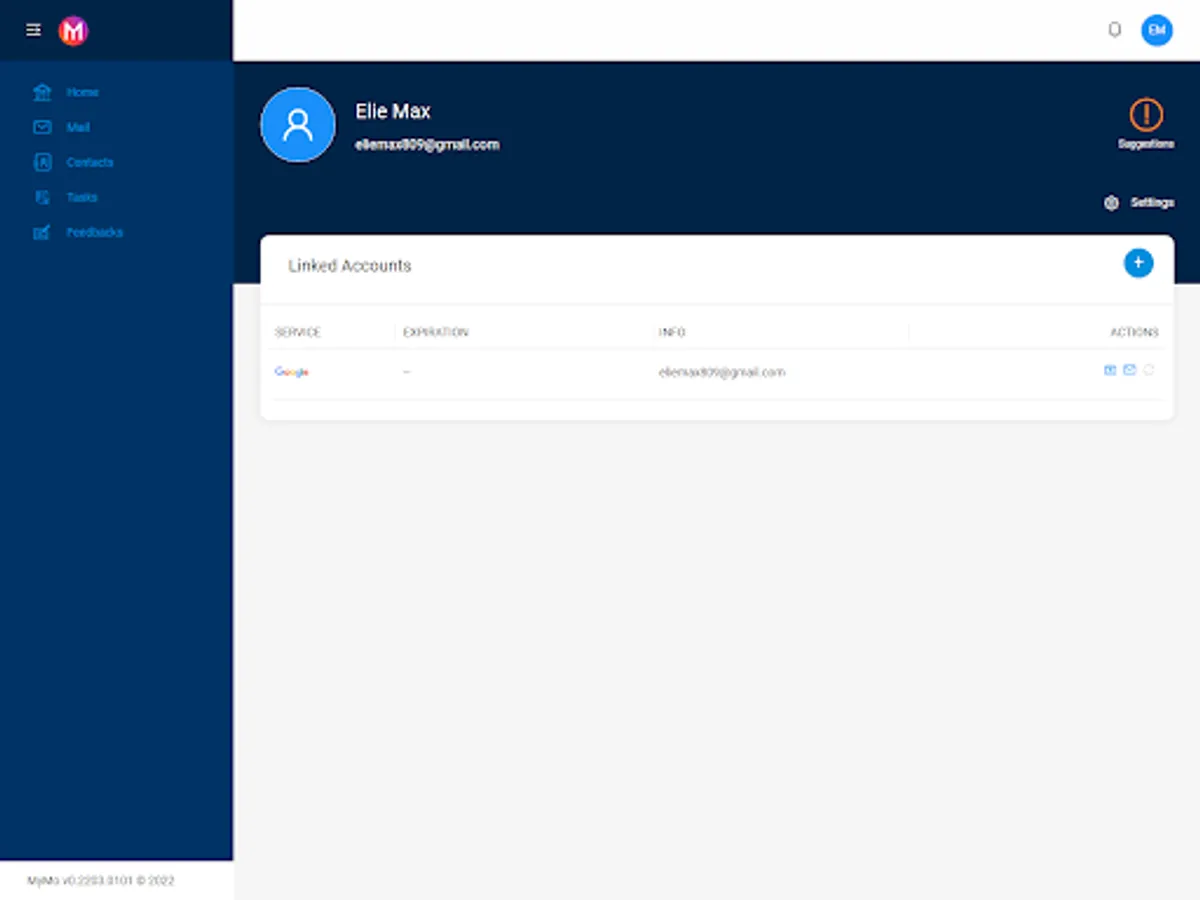The width and height of the screenshot is (1200, 900).
Task: Toggle the hamburger sidebar menu
Action: (x=34, y=30)
